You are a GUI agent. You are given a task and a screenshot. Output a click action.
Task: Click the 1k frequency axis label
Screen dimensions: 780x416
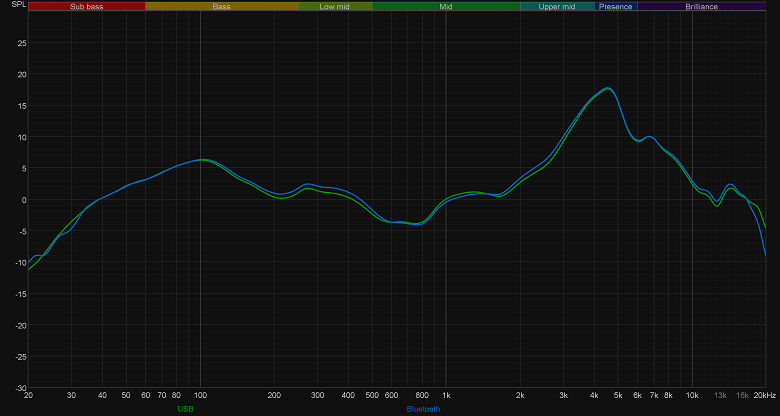pos(446,395)
